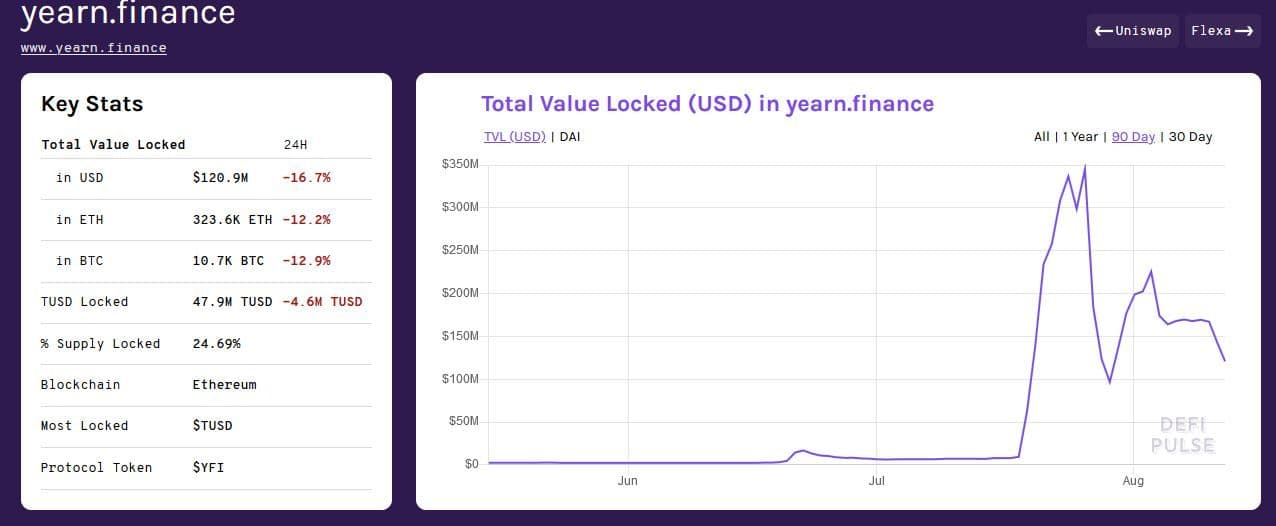Select the 90 Day chart range
This screenshot has width=1276, height=526.
click(x=1133, y=137)
